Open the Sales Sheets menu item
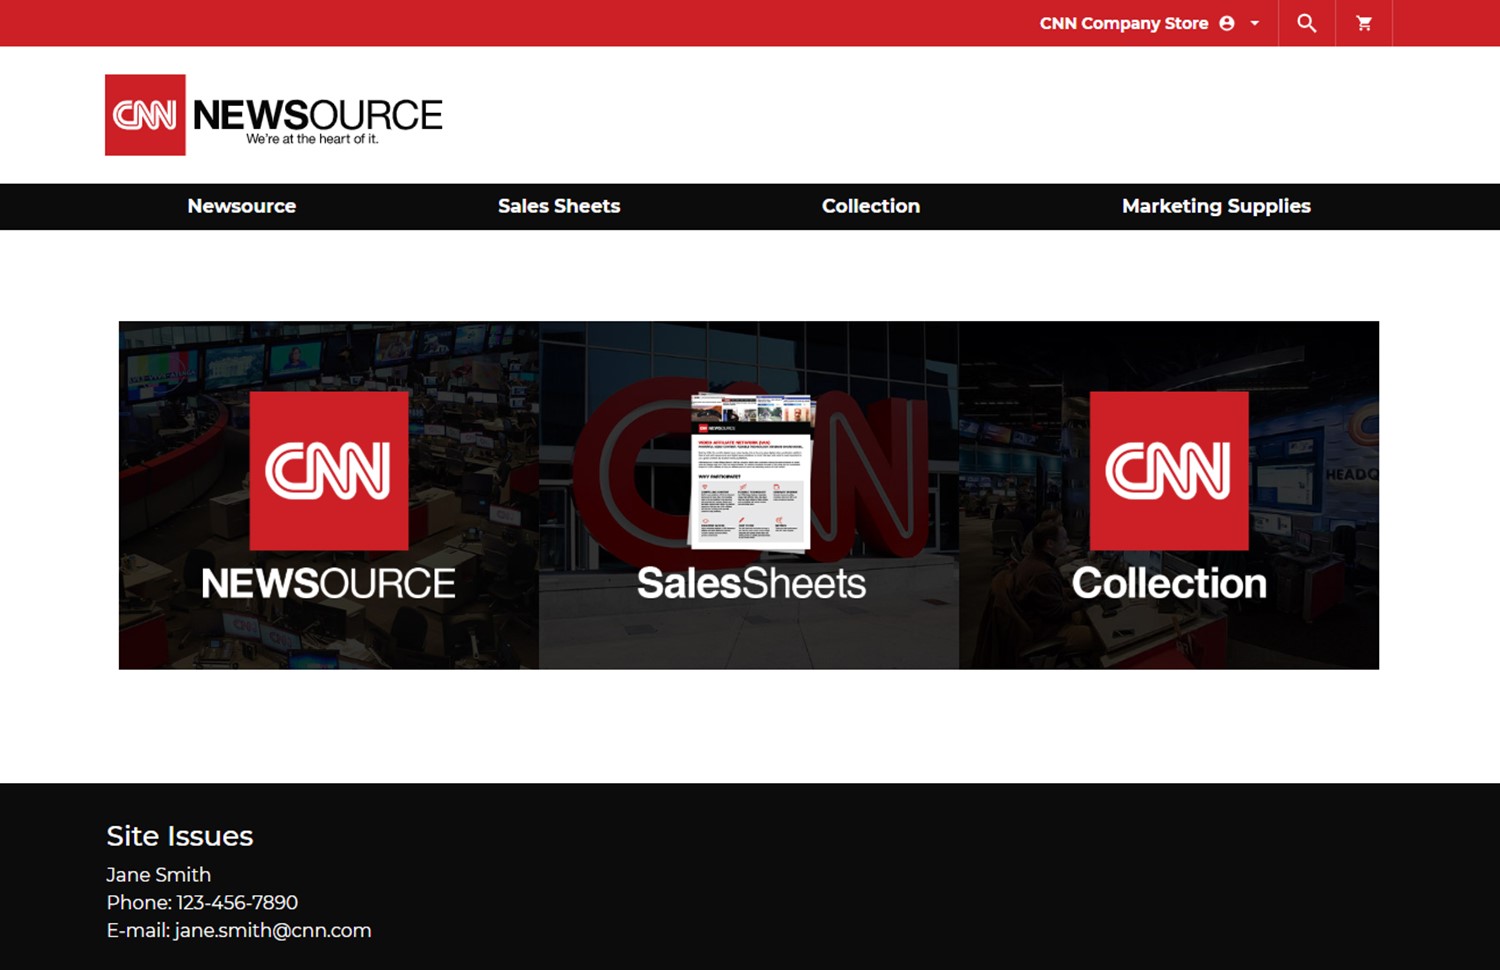Image resolution: width=1500 pixels, height=970 pixels. tap(559, 206)
